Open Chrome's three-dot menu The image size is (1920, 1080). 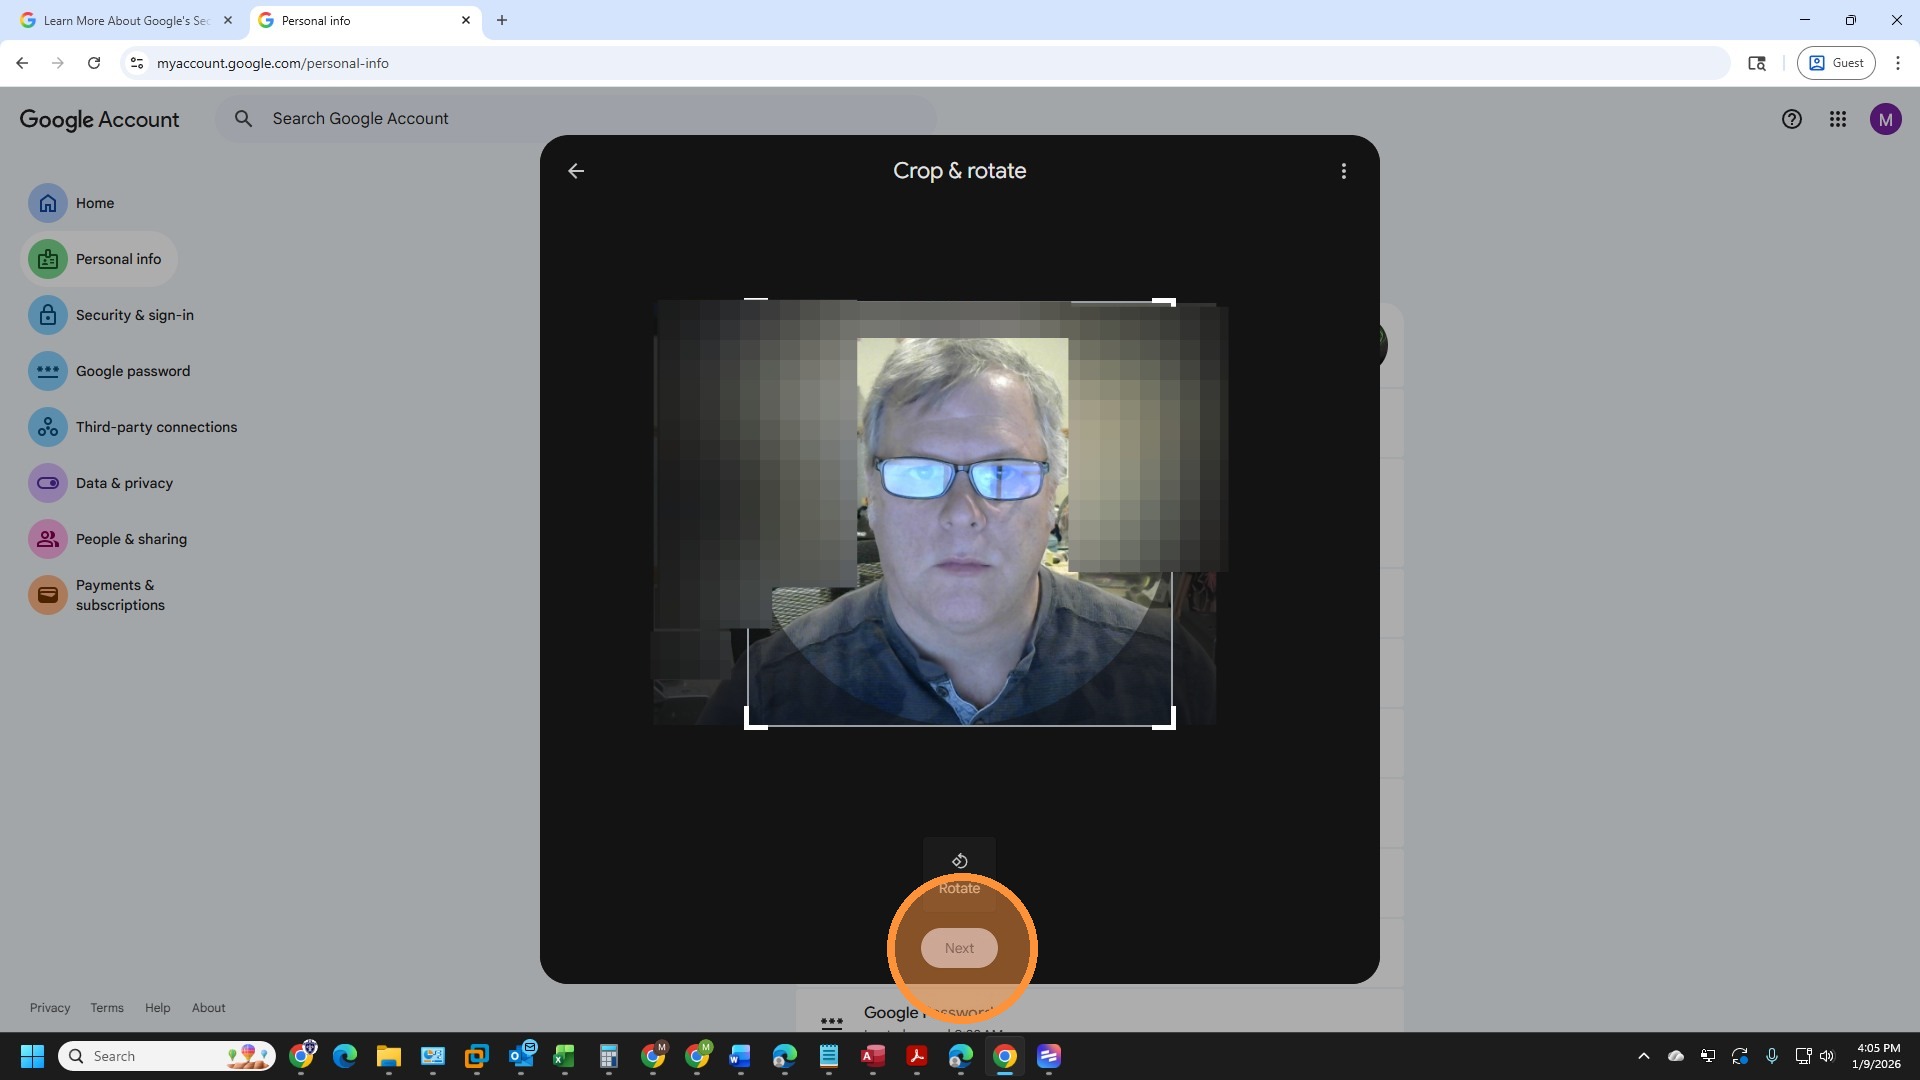[x=1897, y=63]
